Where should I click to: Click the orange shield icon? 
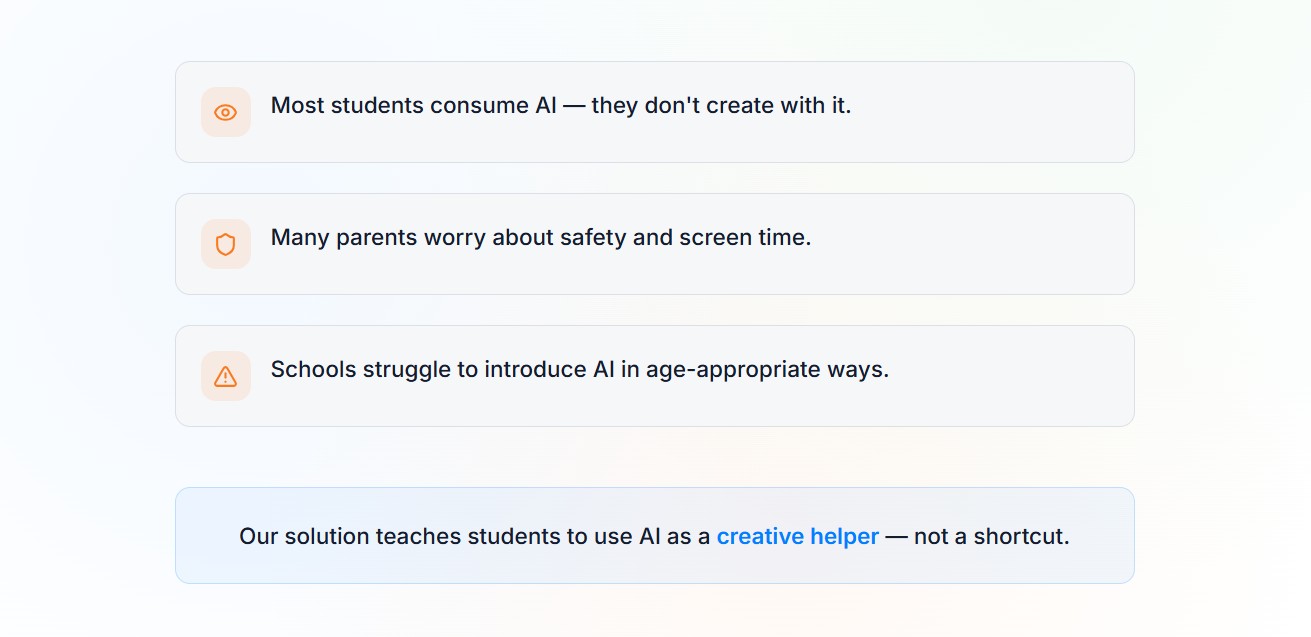click(x=226, y=244)
